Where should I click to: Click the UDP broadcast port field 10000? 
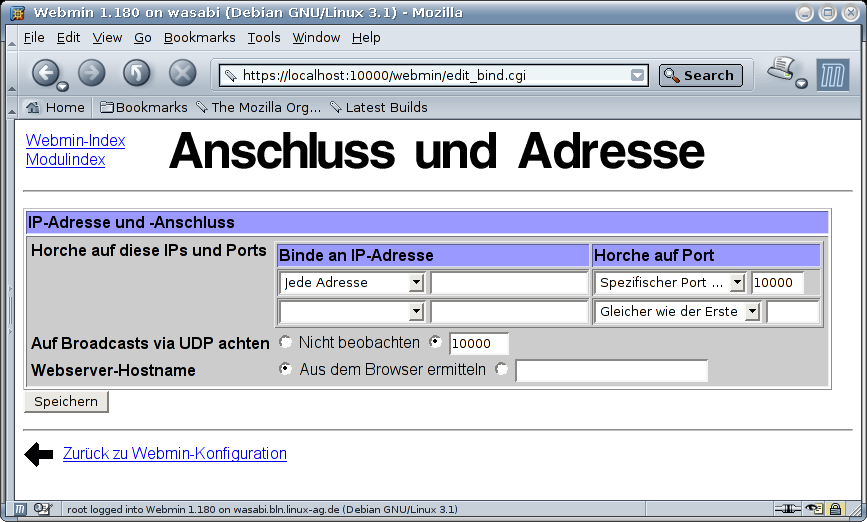click(x=479, y=343)
